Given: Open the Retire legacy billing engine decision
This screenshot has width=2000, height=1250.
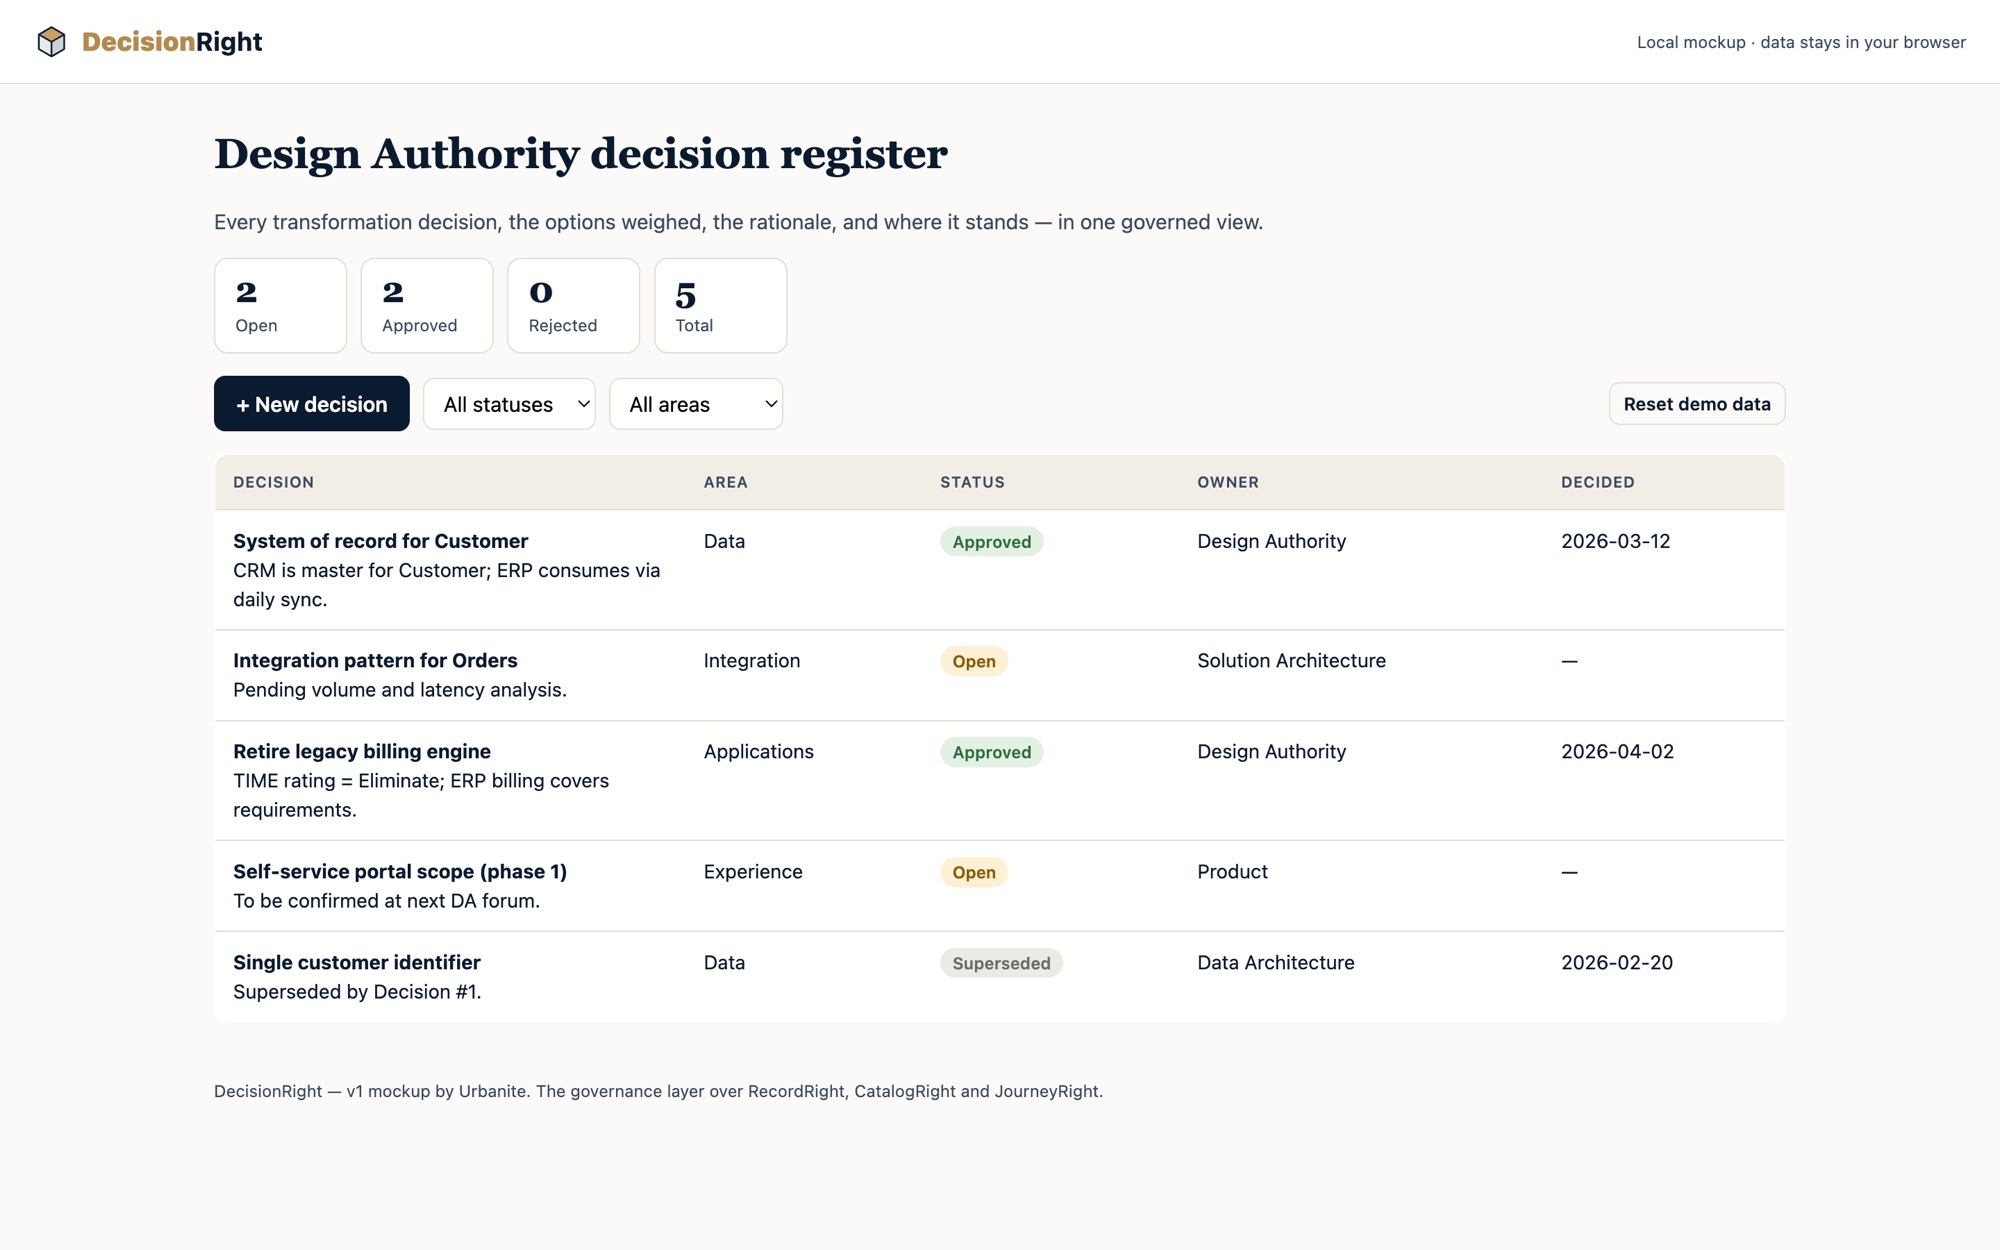Looking at the screenshot, I should [x=362, y=751].
